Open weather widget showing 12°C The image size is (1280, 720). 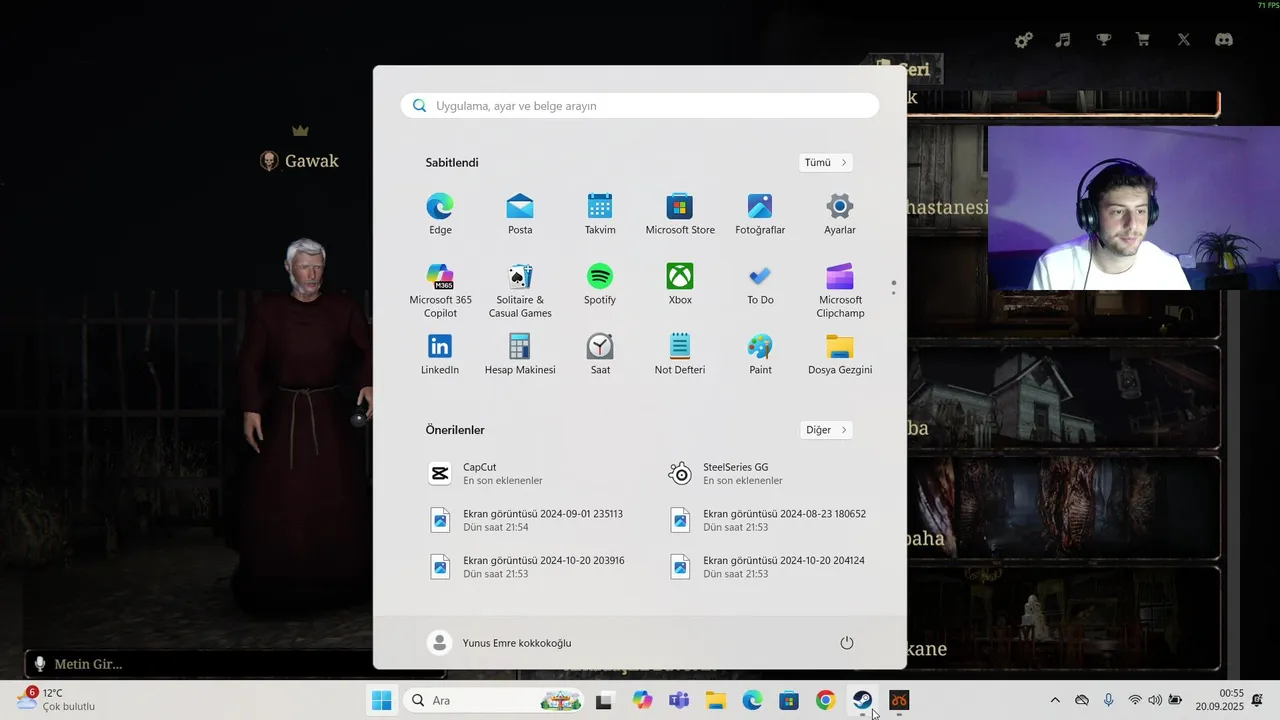click(56, 699)
